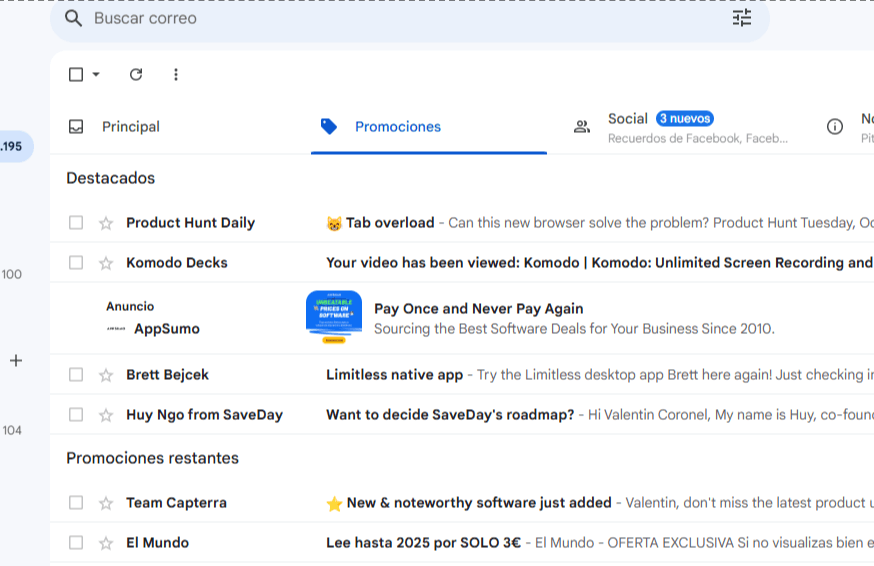Open the Pay Once and Never Pay Again ad
The image size is (874, 566).
(x=478, y=308)
